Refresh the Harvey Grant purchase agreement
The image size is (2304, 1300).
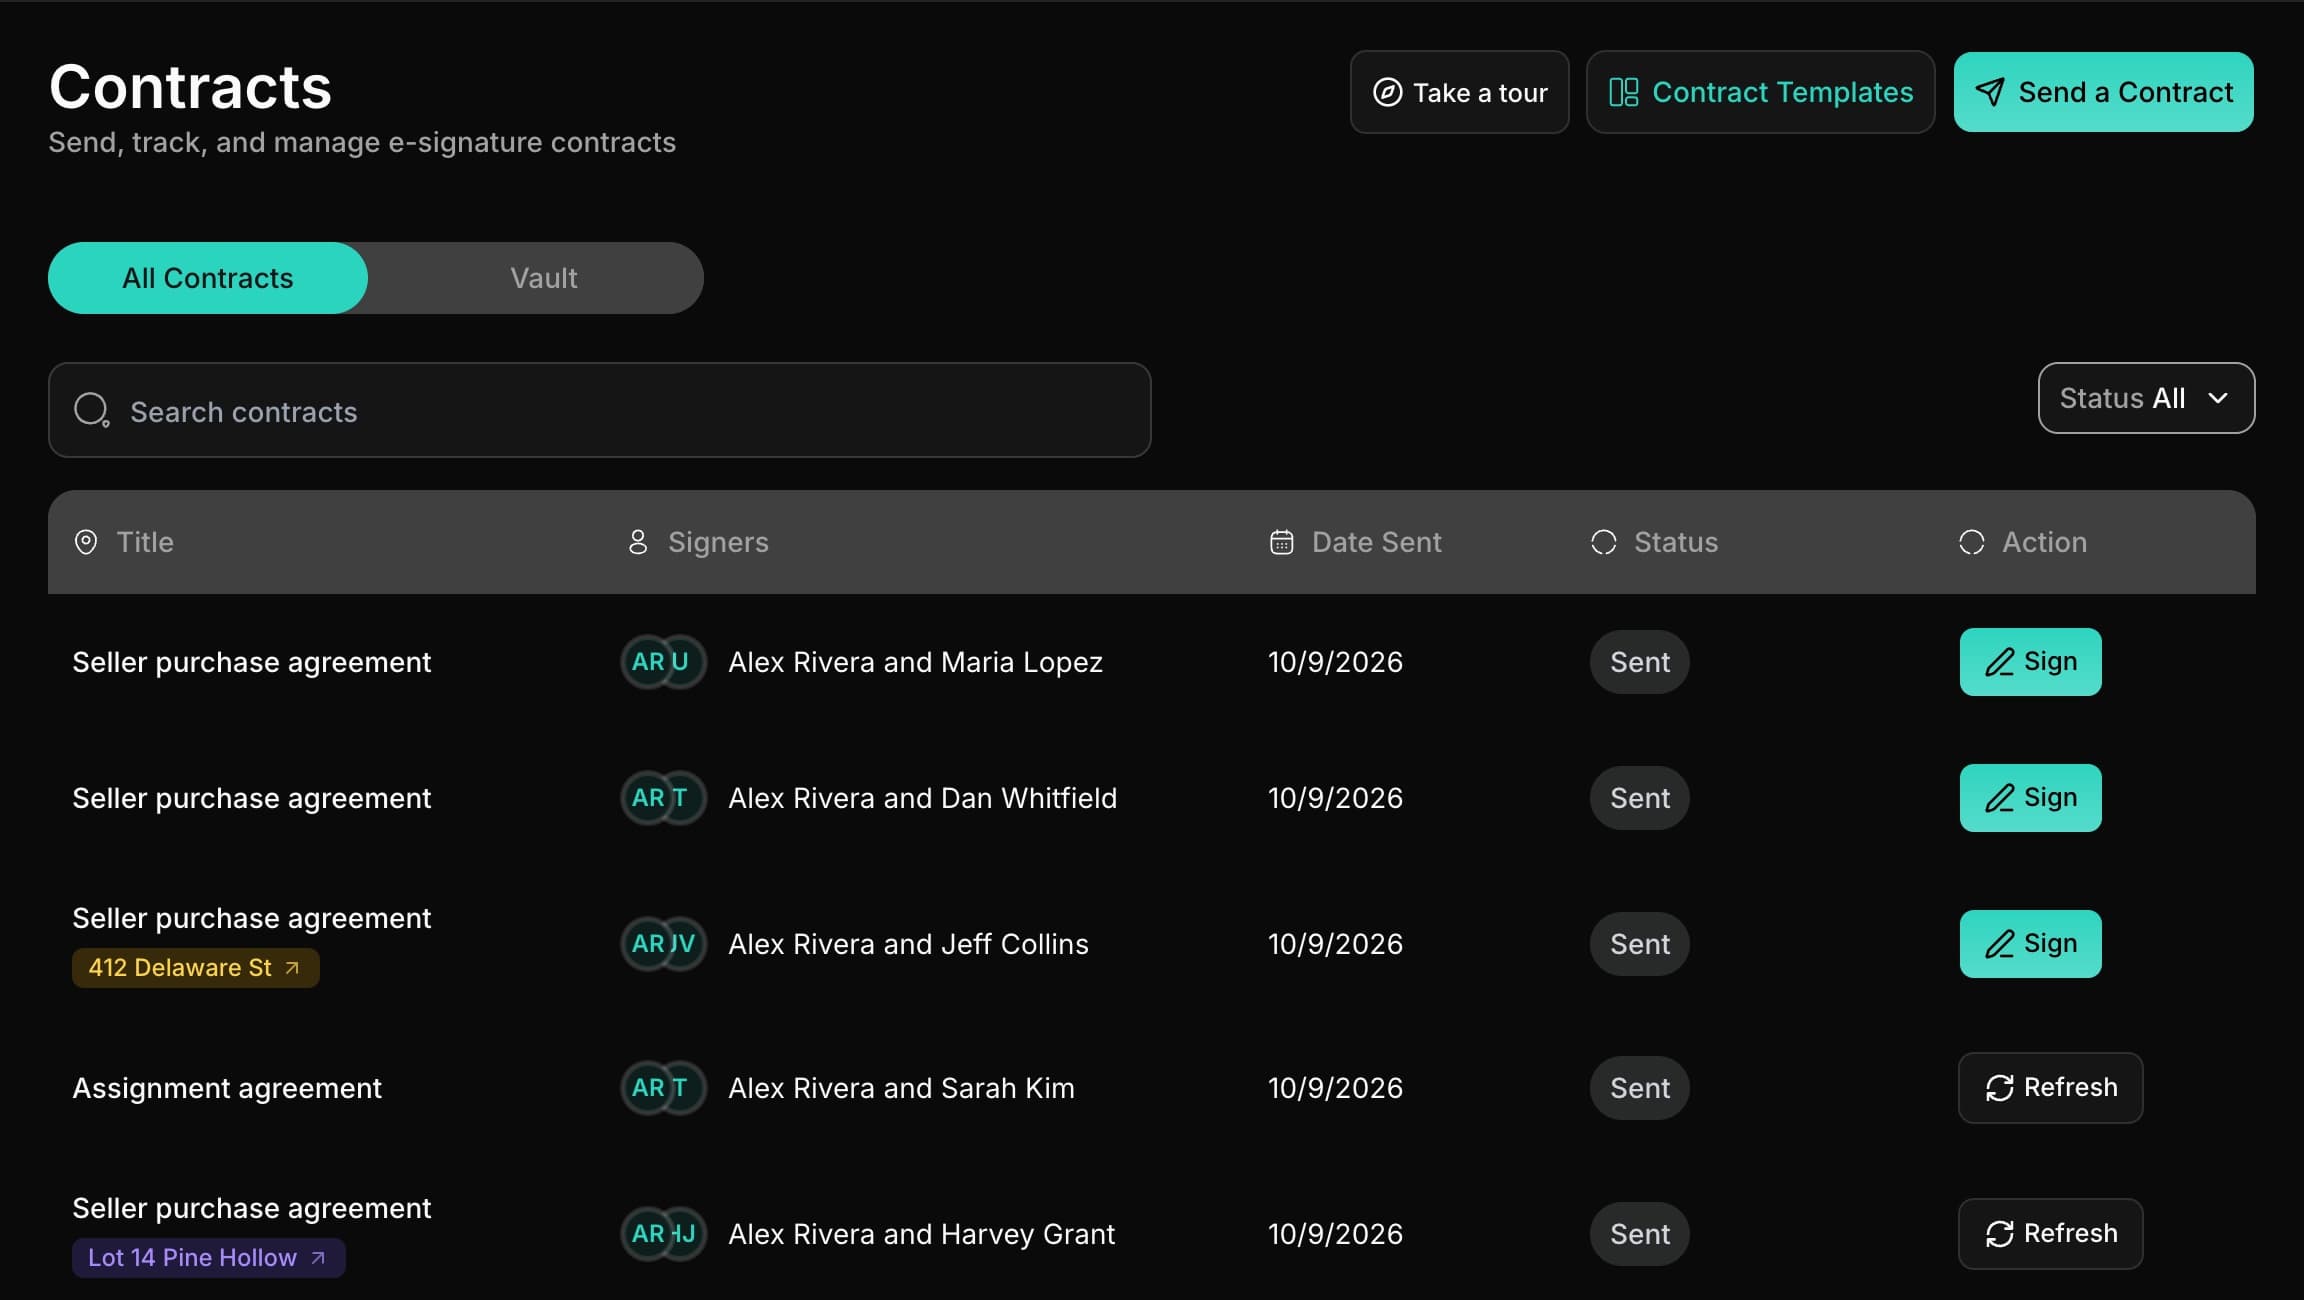[x=2051, y=1234]
